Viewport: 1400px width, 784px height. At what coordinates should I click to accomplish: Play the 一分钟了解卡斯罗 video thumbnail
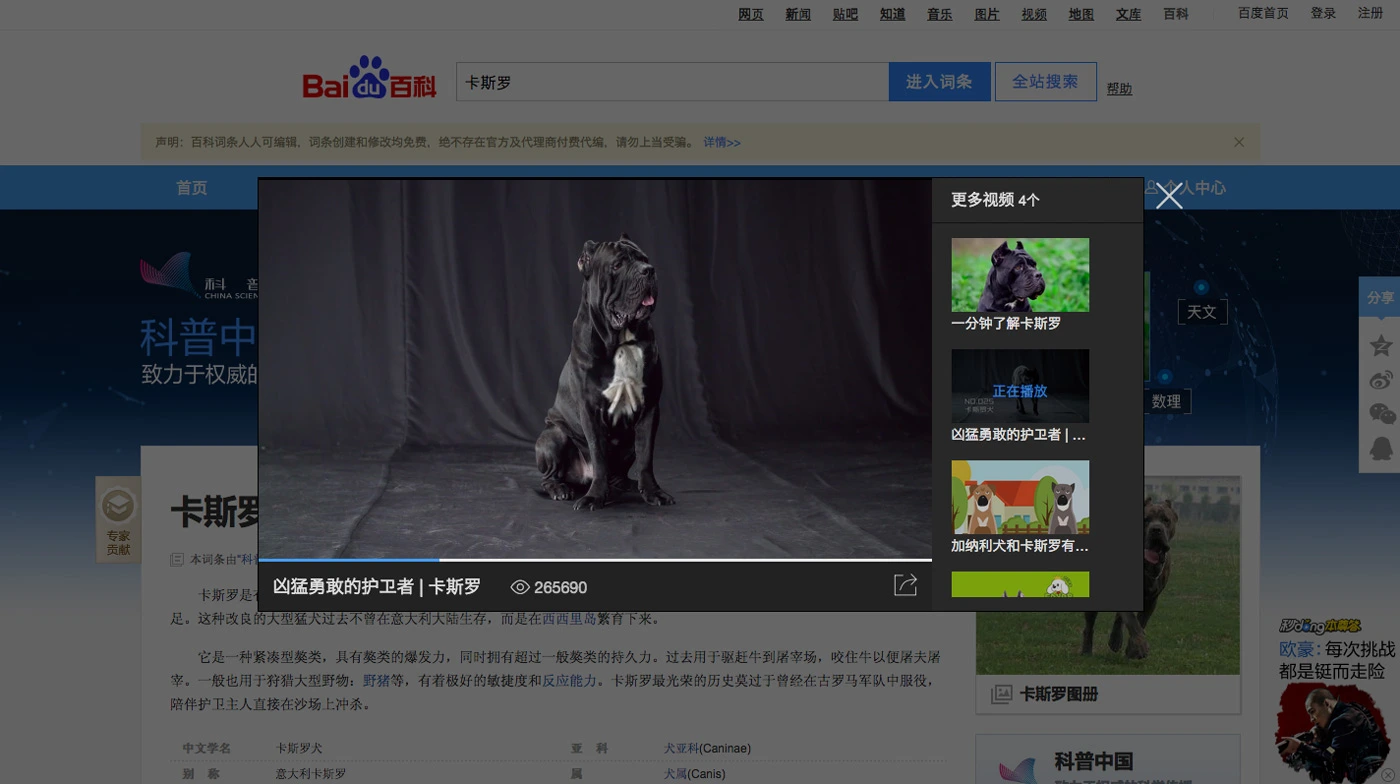click(1019, 273)
